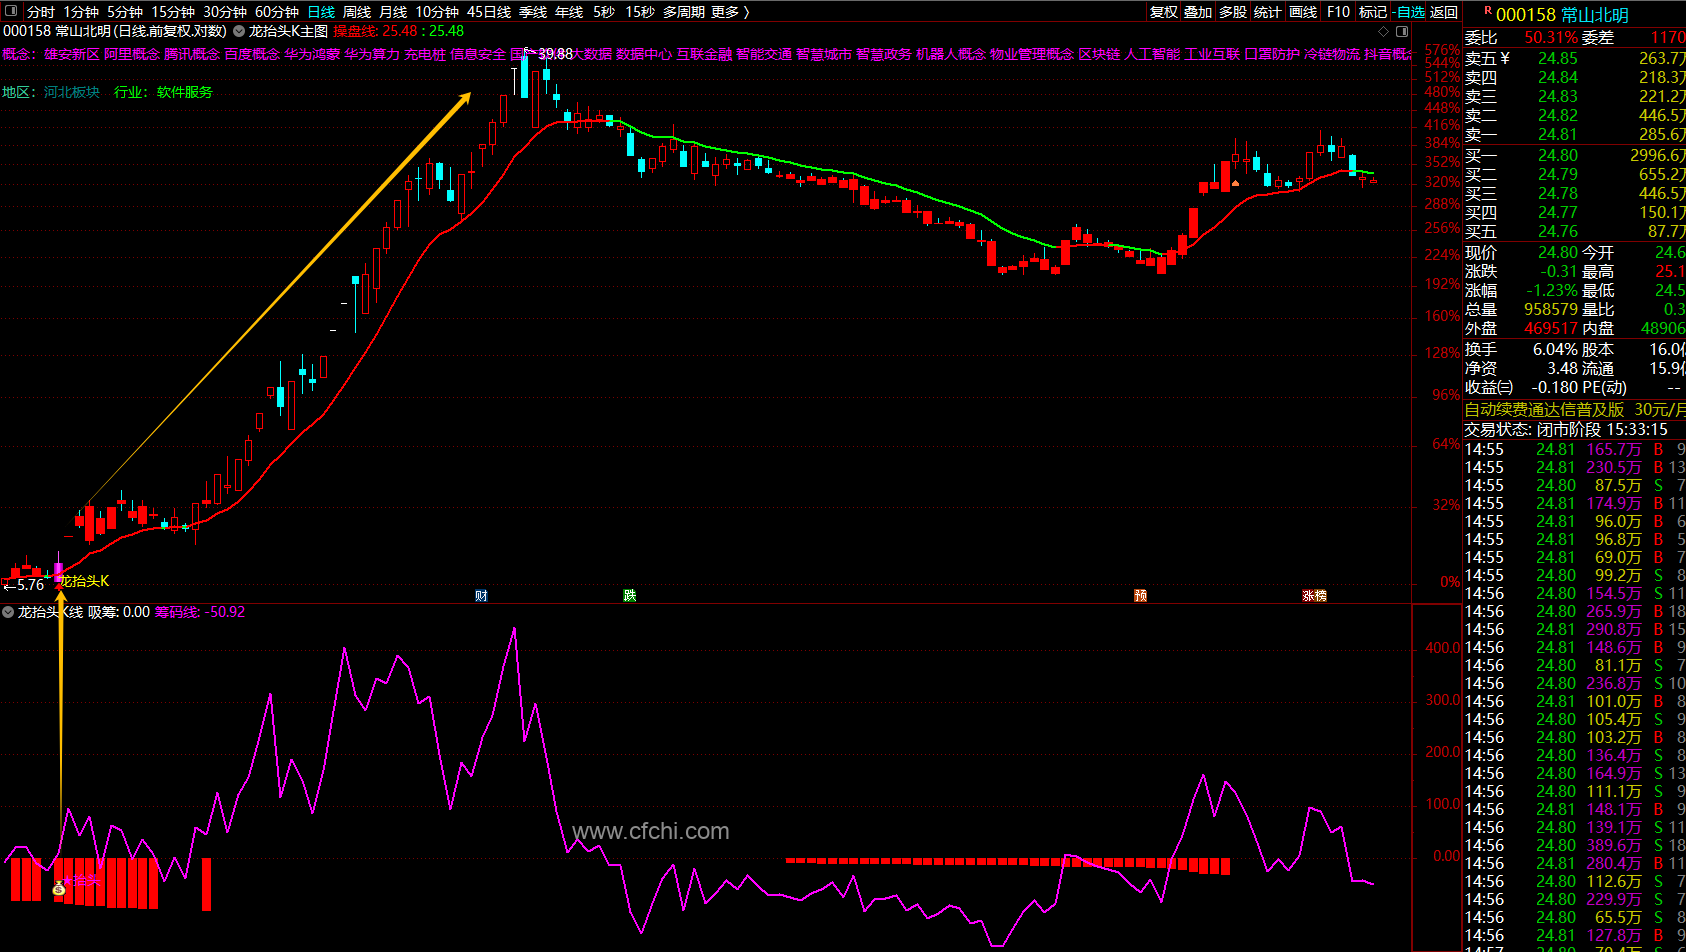Click the 现价 value 24.80

click(1558, 253)
